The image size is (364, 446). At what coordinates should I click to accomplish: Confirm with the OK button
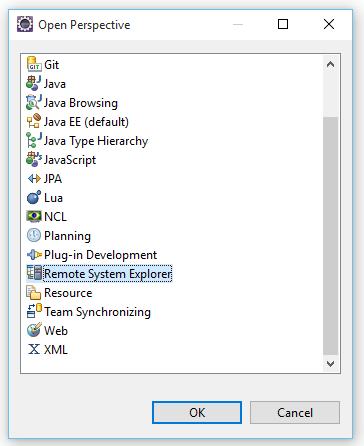197,413
